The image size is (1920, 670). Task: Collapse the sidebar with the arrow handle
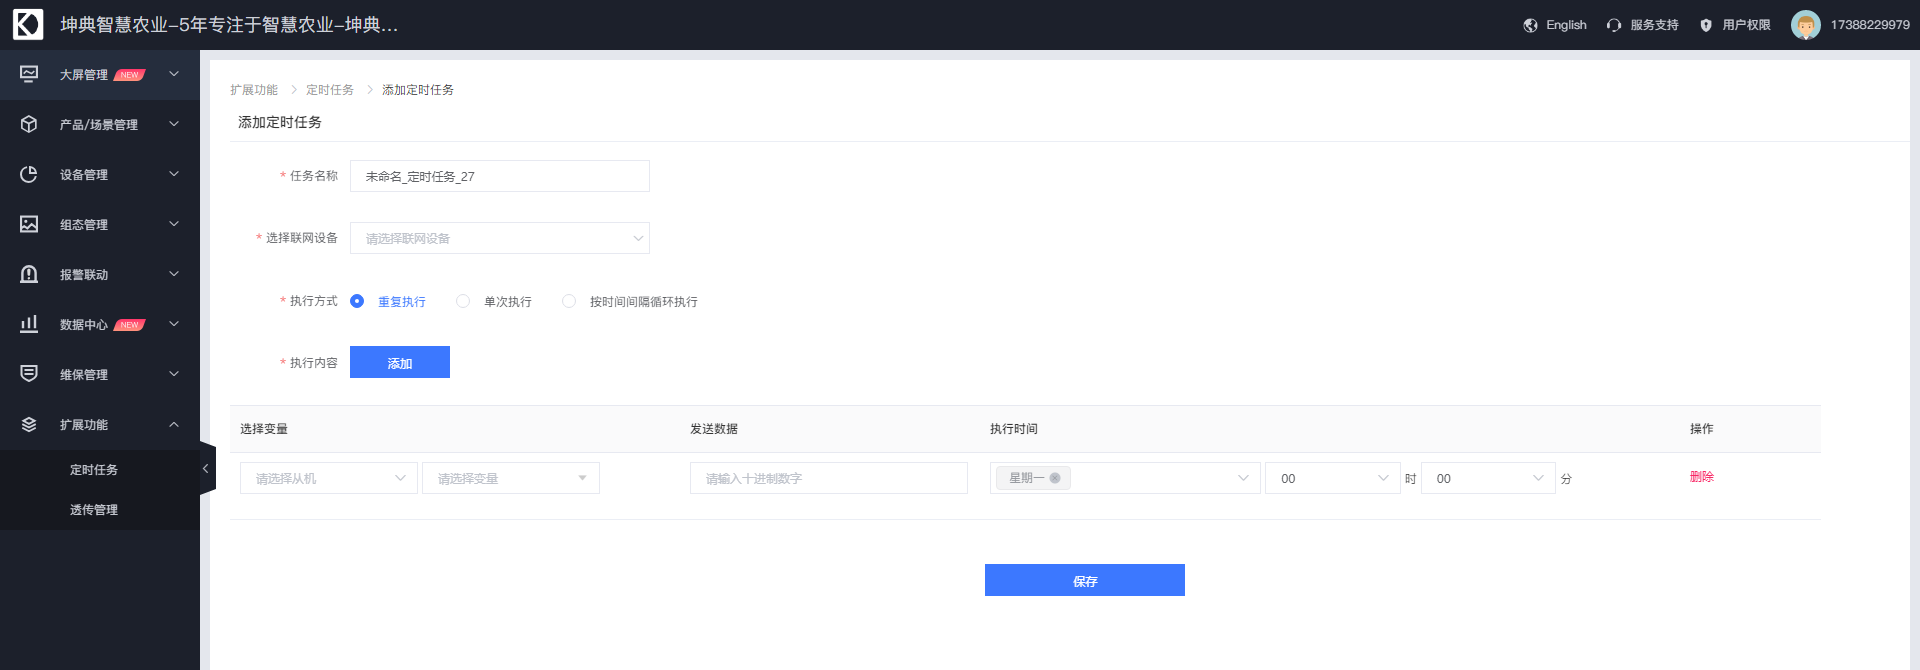tap(207, 468)
